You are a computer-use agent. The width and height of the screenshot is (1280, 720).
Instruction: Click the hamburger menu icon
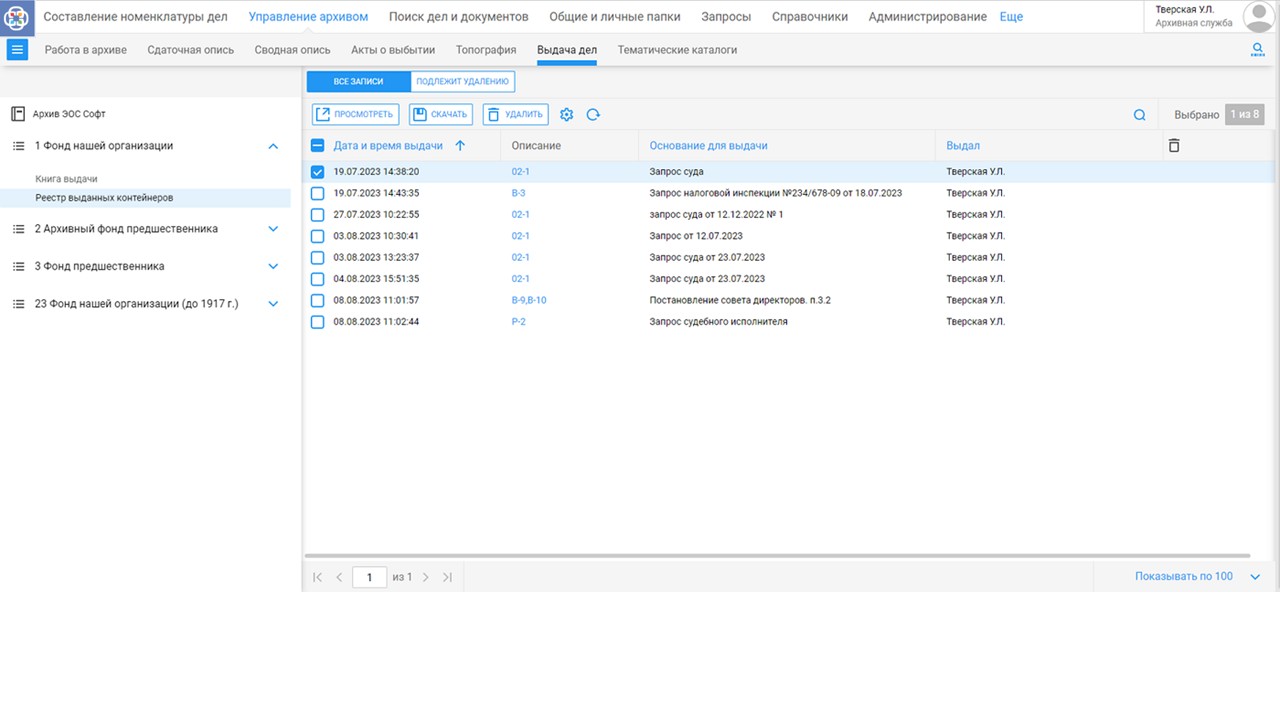[x=17, y=50]
